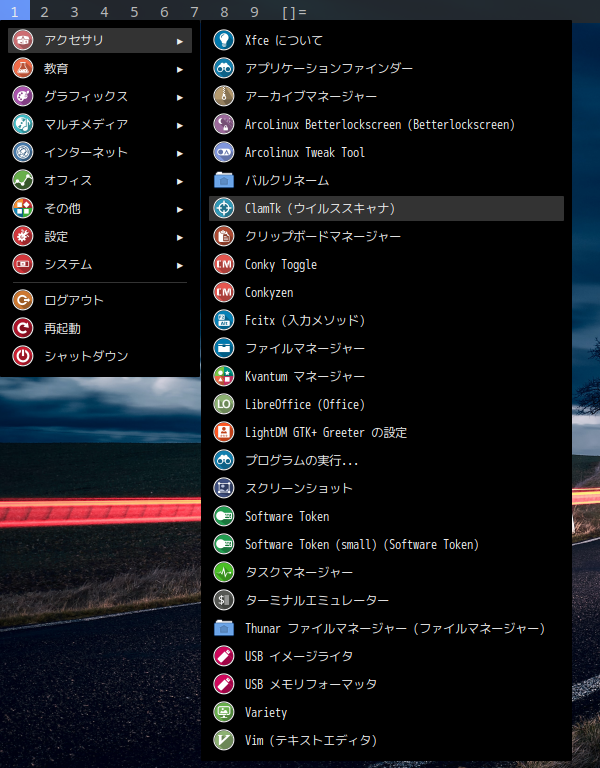This screenshot has height=768, width=600.
Task: Click the その他 text label
Action: 62,208
